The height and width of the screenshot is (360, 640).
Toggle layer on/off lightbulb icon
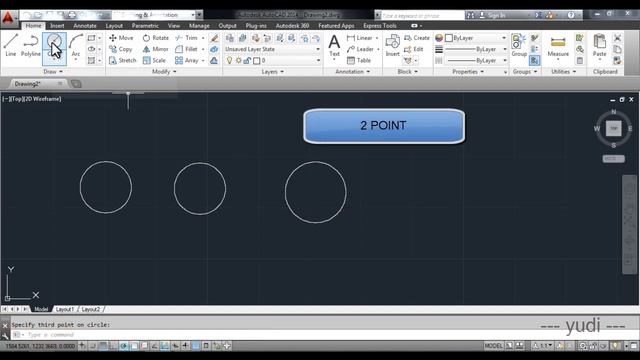(229, 60)
